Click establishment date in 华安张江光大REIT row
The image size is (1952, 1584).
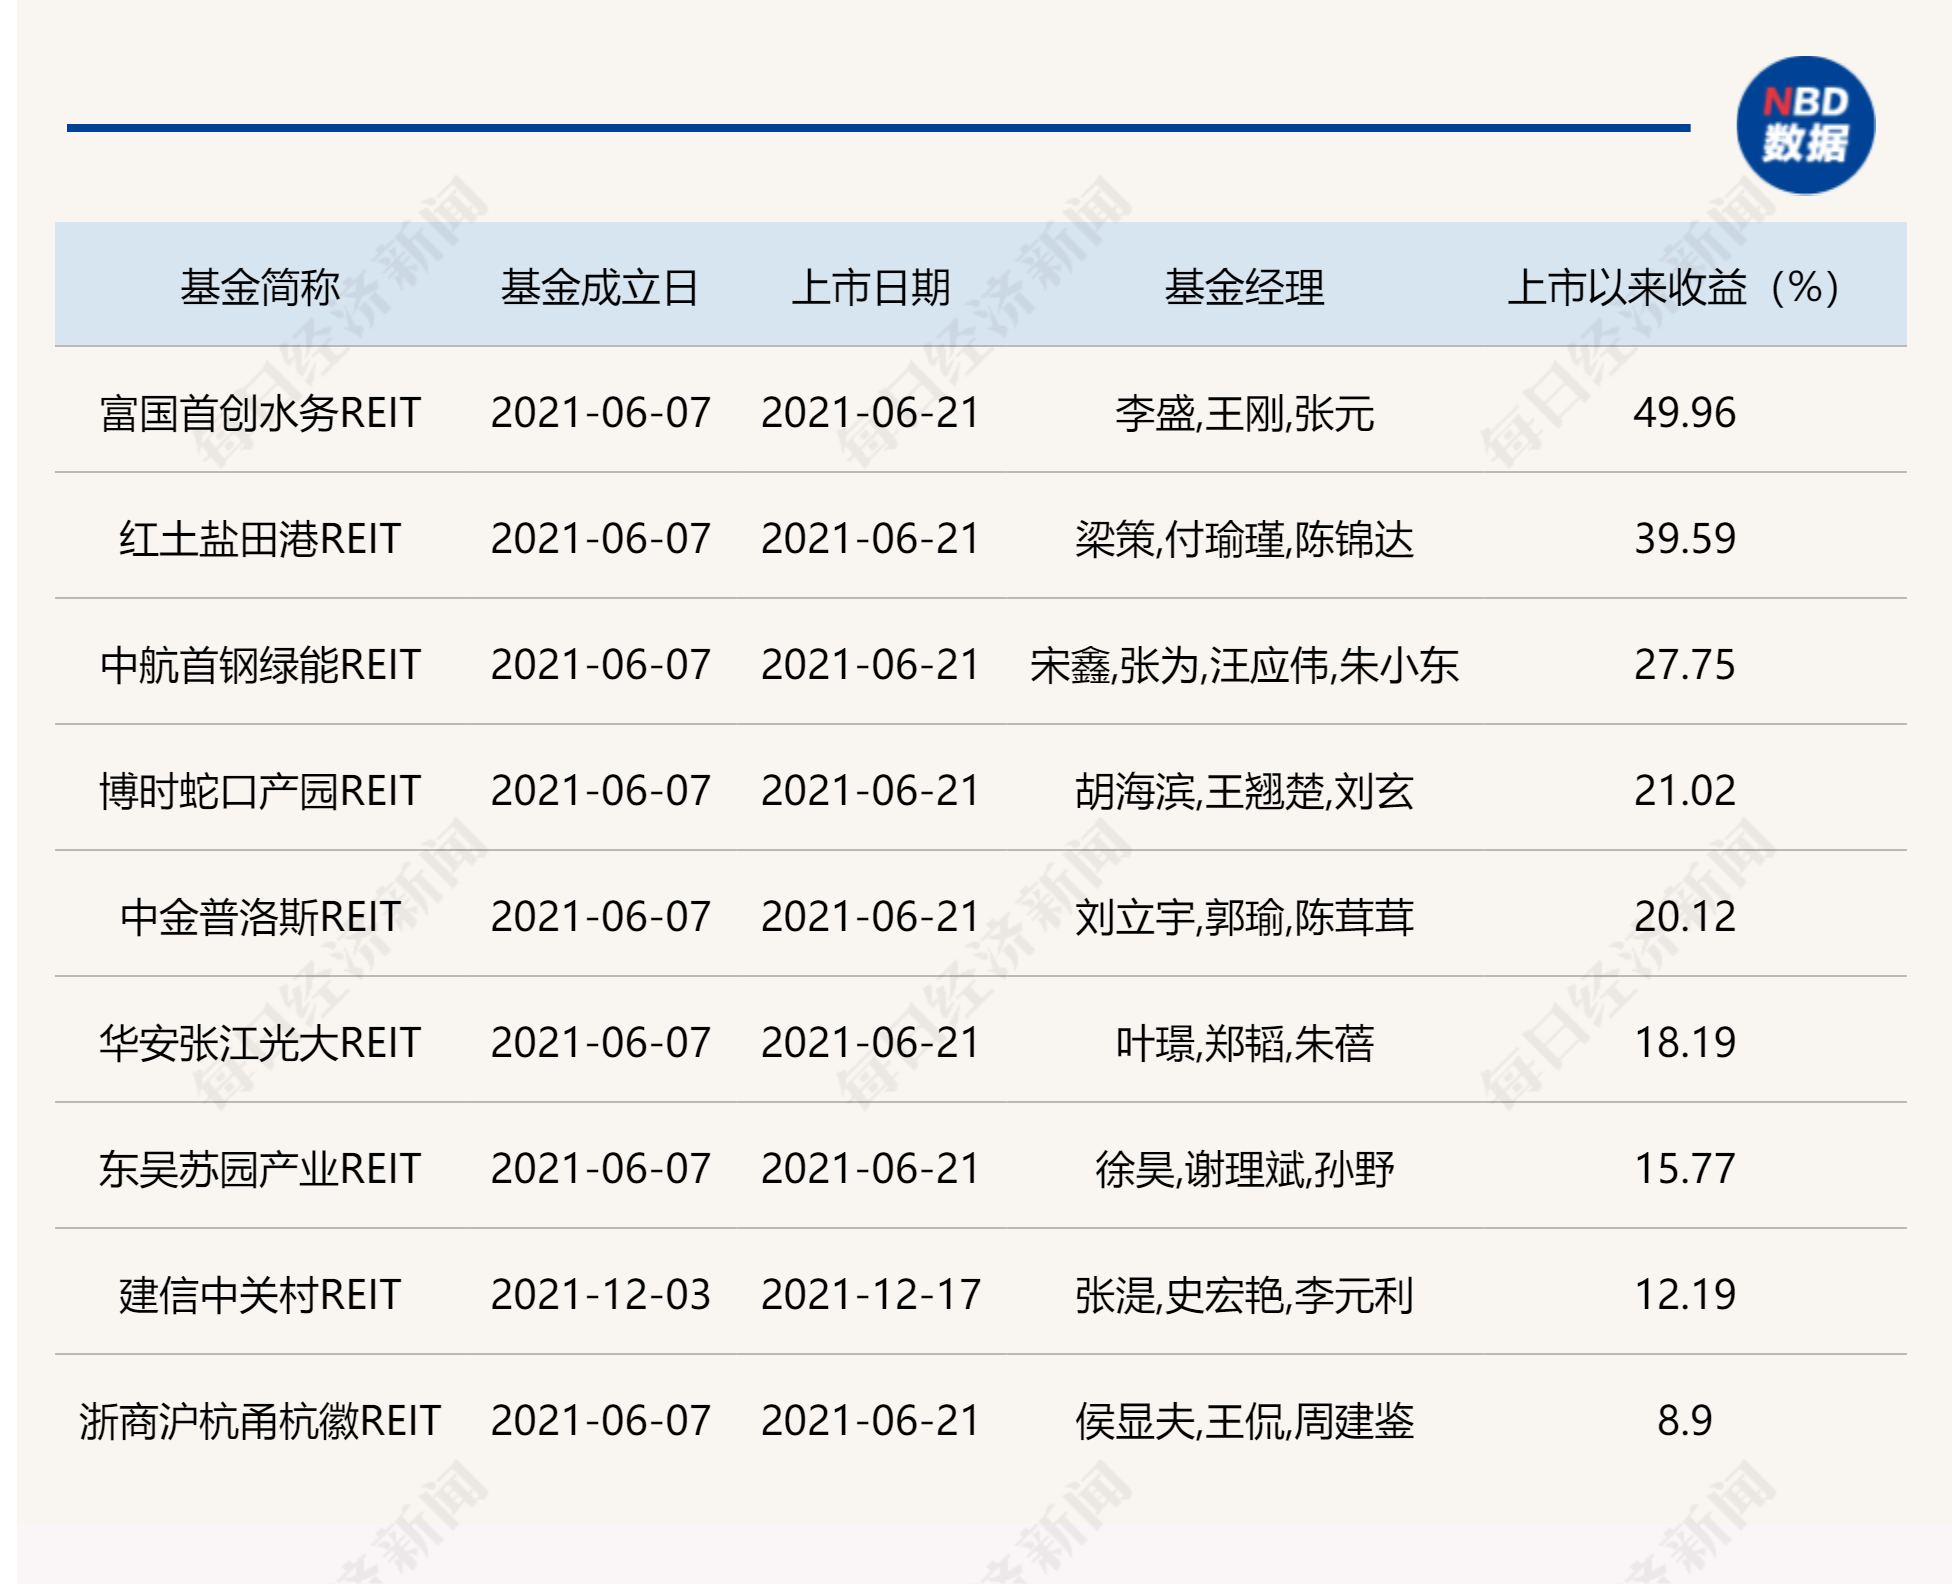(600, 1043)
